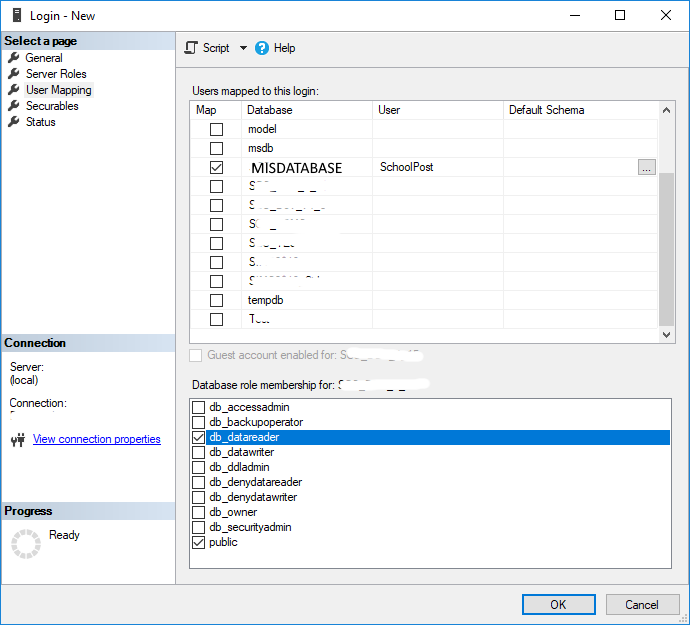
Task: Enable the db_backupoperator role
Action: pos(198,422)
